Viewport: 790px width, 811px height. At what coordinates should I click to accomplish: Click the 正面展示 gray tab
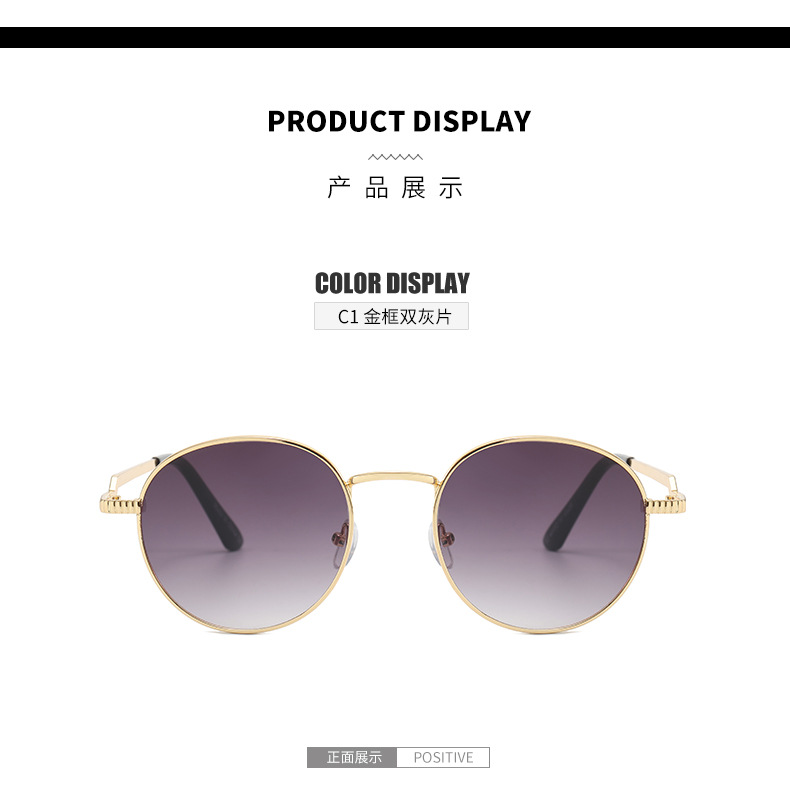point(352,757)
